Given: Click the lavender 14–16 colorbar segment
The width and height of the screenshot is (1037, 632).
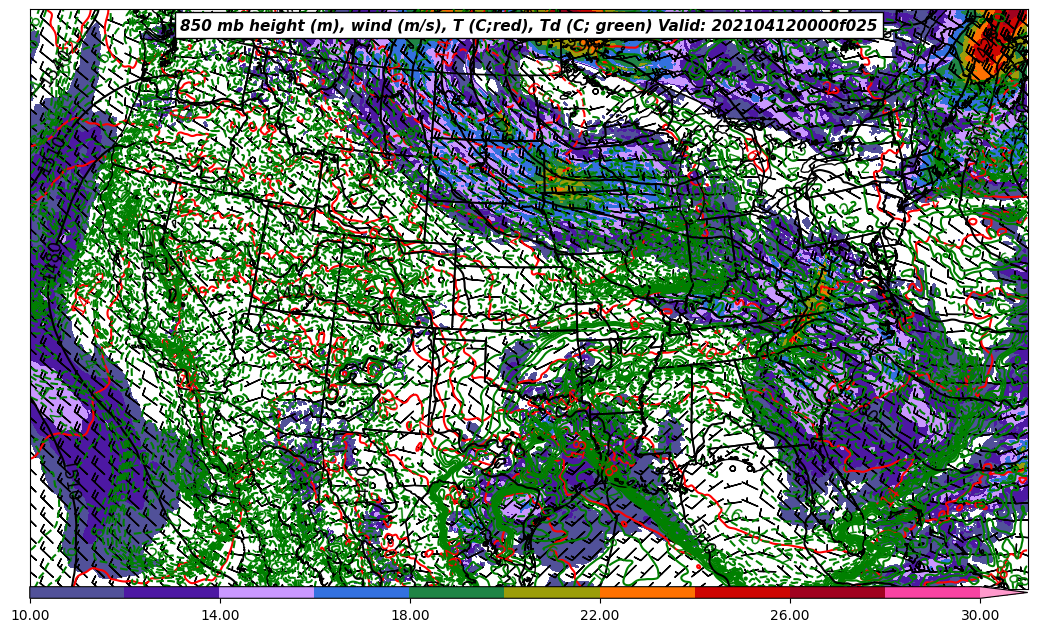Looking at the screenshot, I should (x=267, y=592).
